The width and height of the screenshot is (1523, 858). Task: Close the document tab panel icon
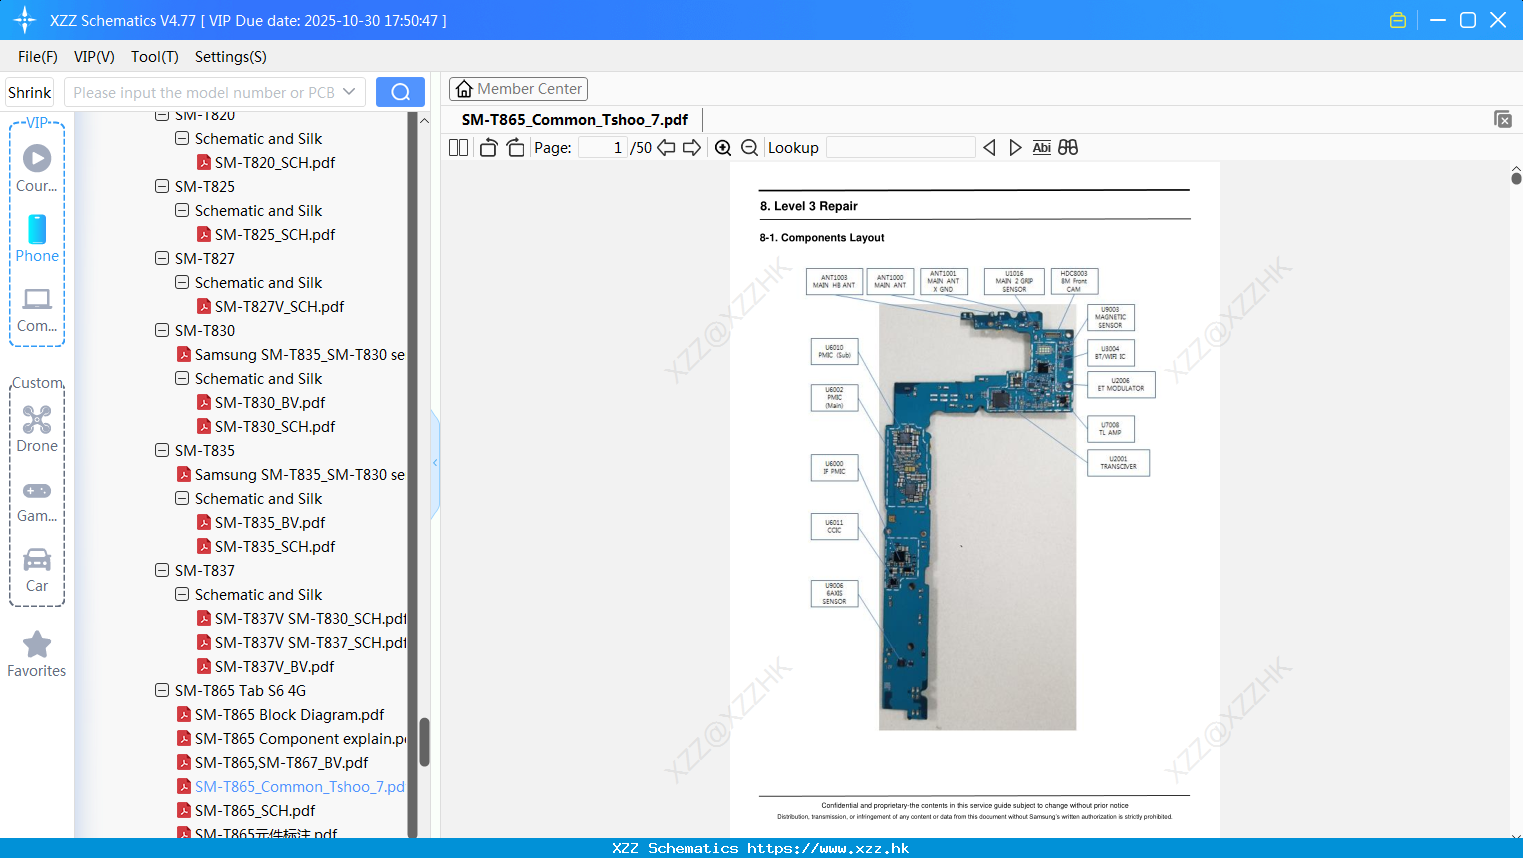[x=1503, y=119]
